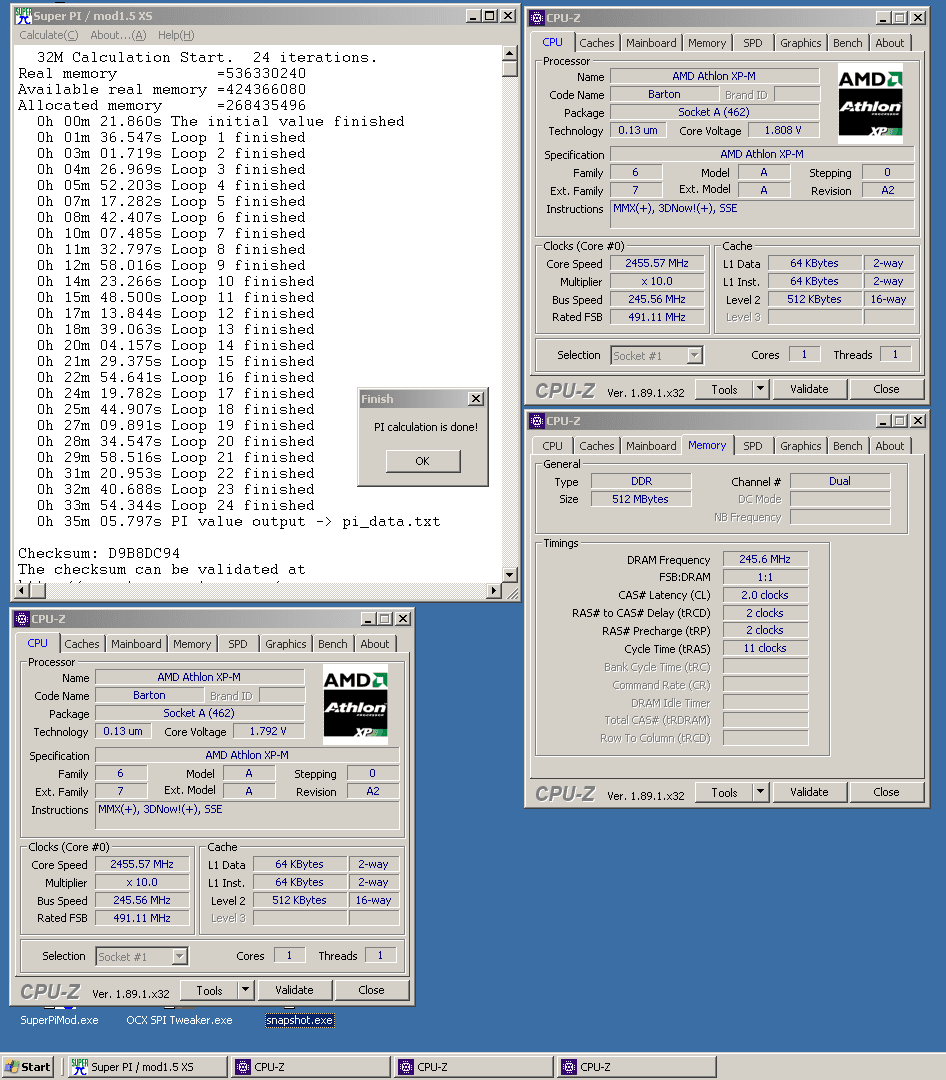Switch to Mainboard tab in top-right CPU-Z

651,43
